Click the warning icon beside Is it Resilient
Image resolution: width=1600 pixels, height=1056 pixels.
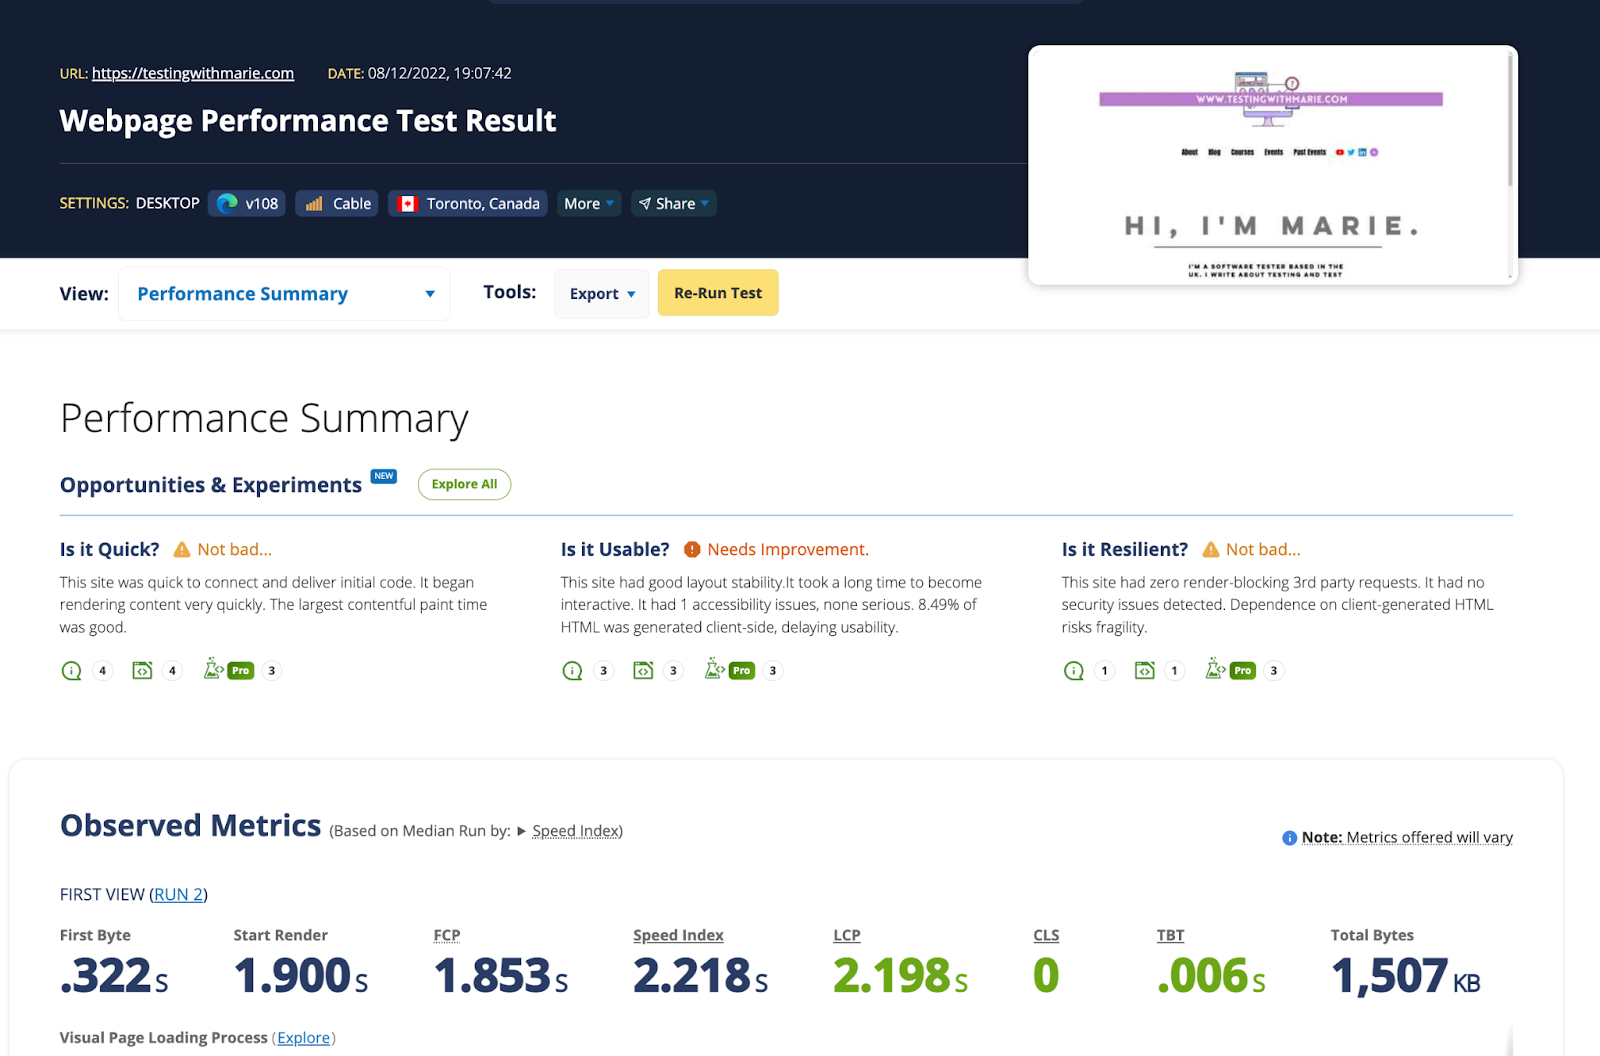point(1211,549)
